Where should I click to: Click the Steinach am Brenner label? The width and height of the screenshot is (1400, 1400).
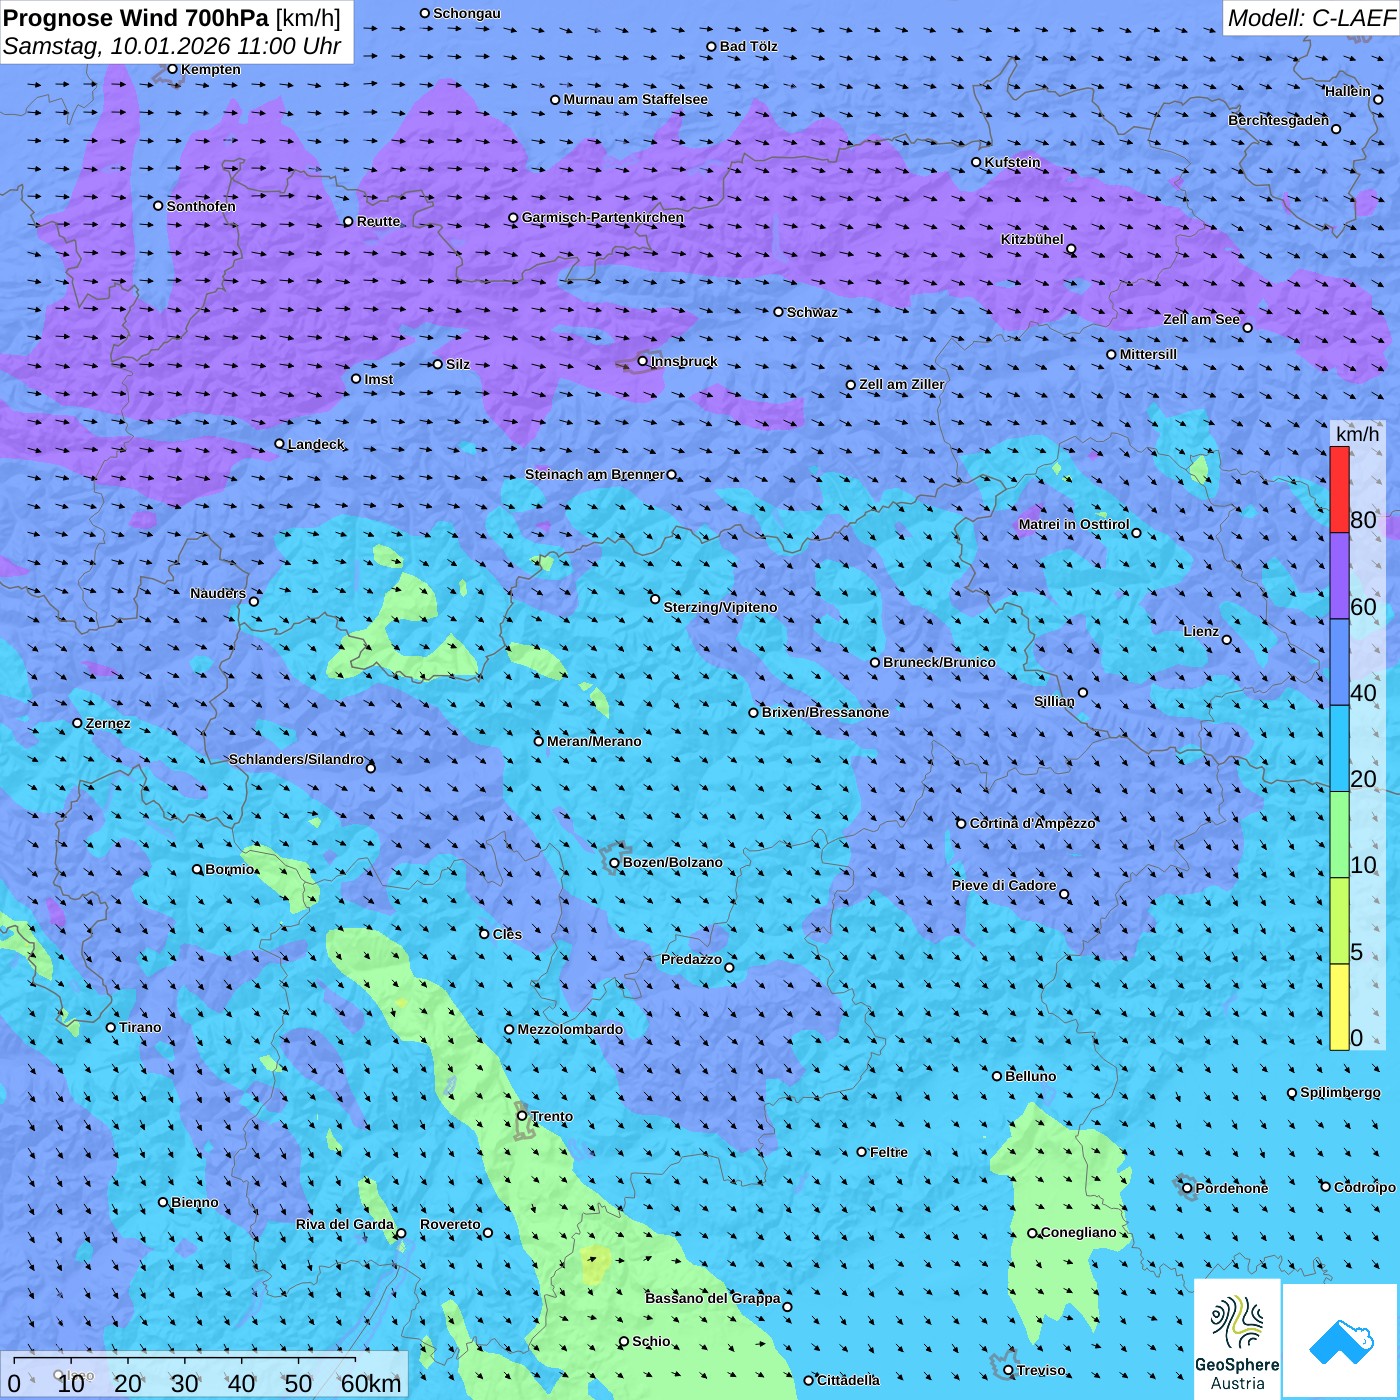[x=594, y=474]
